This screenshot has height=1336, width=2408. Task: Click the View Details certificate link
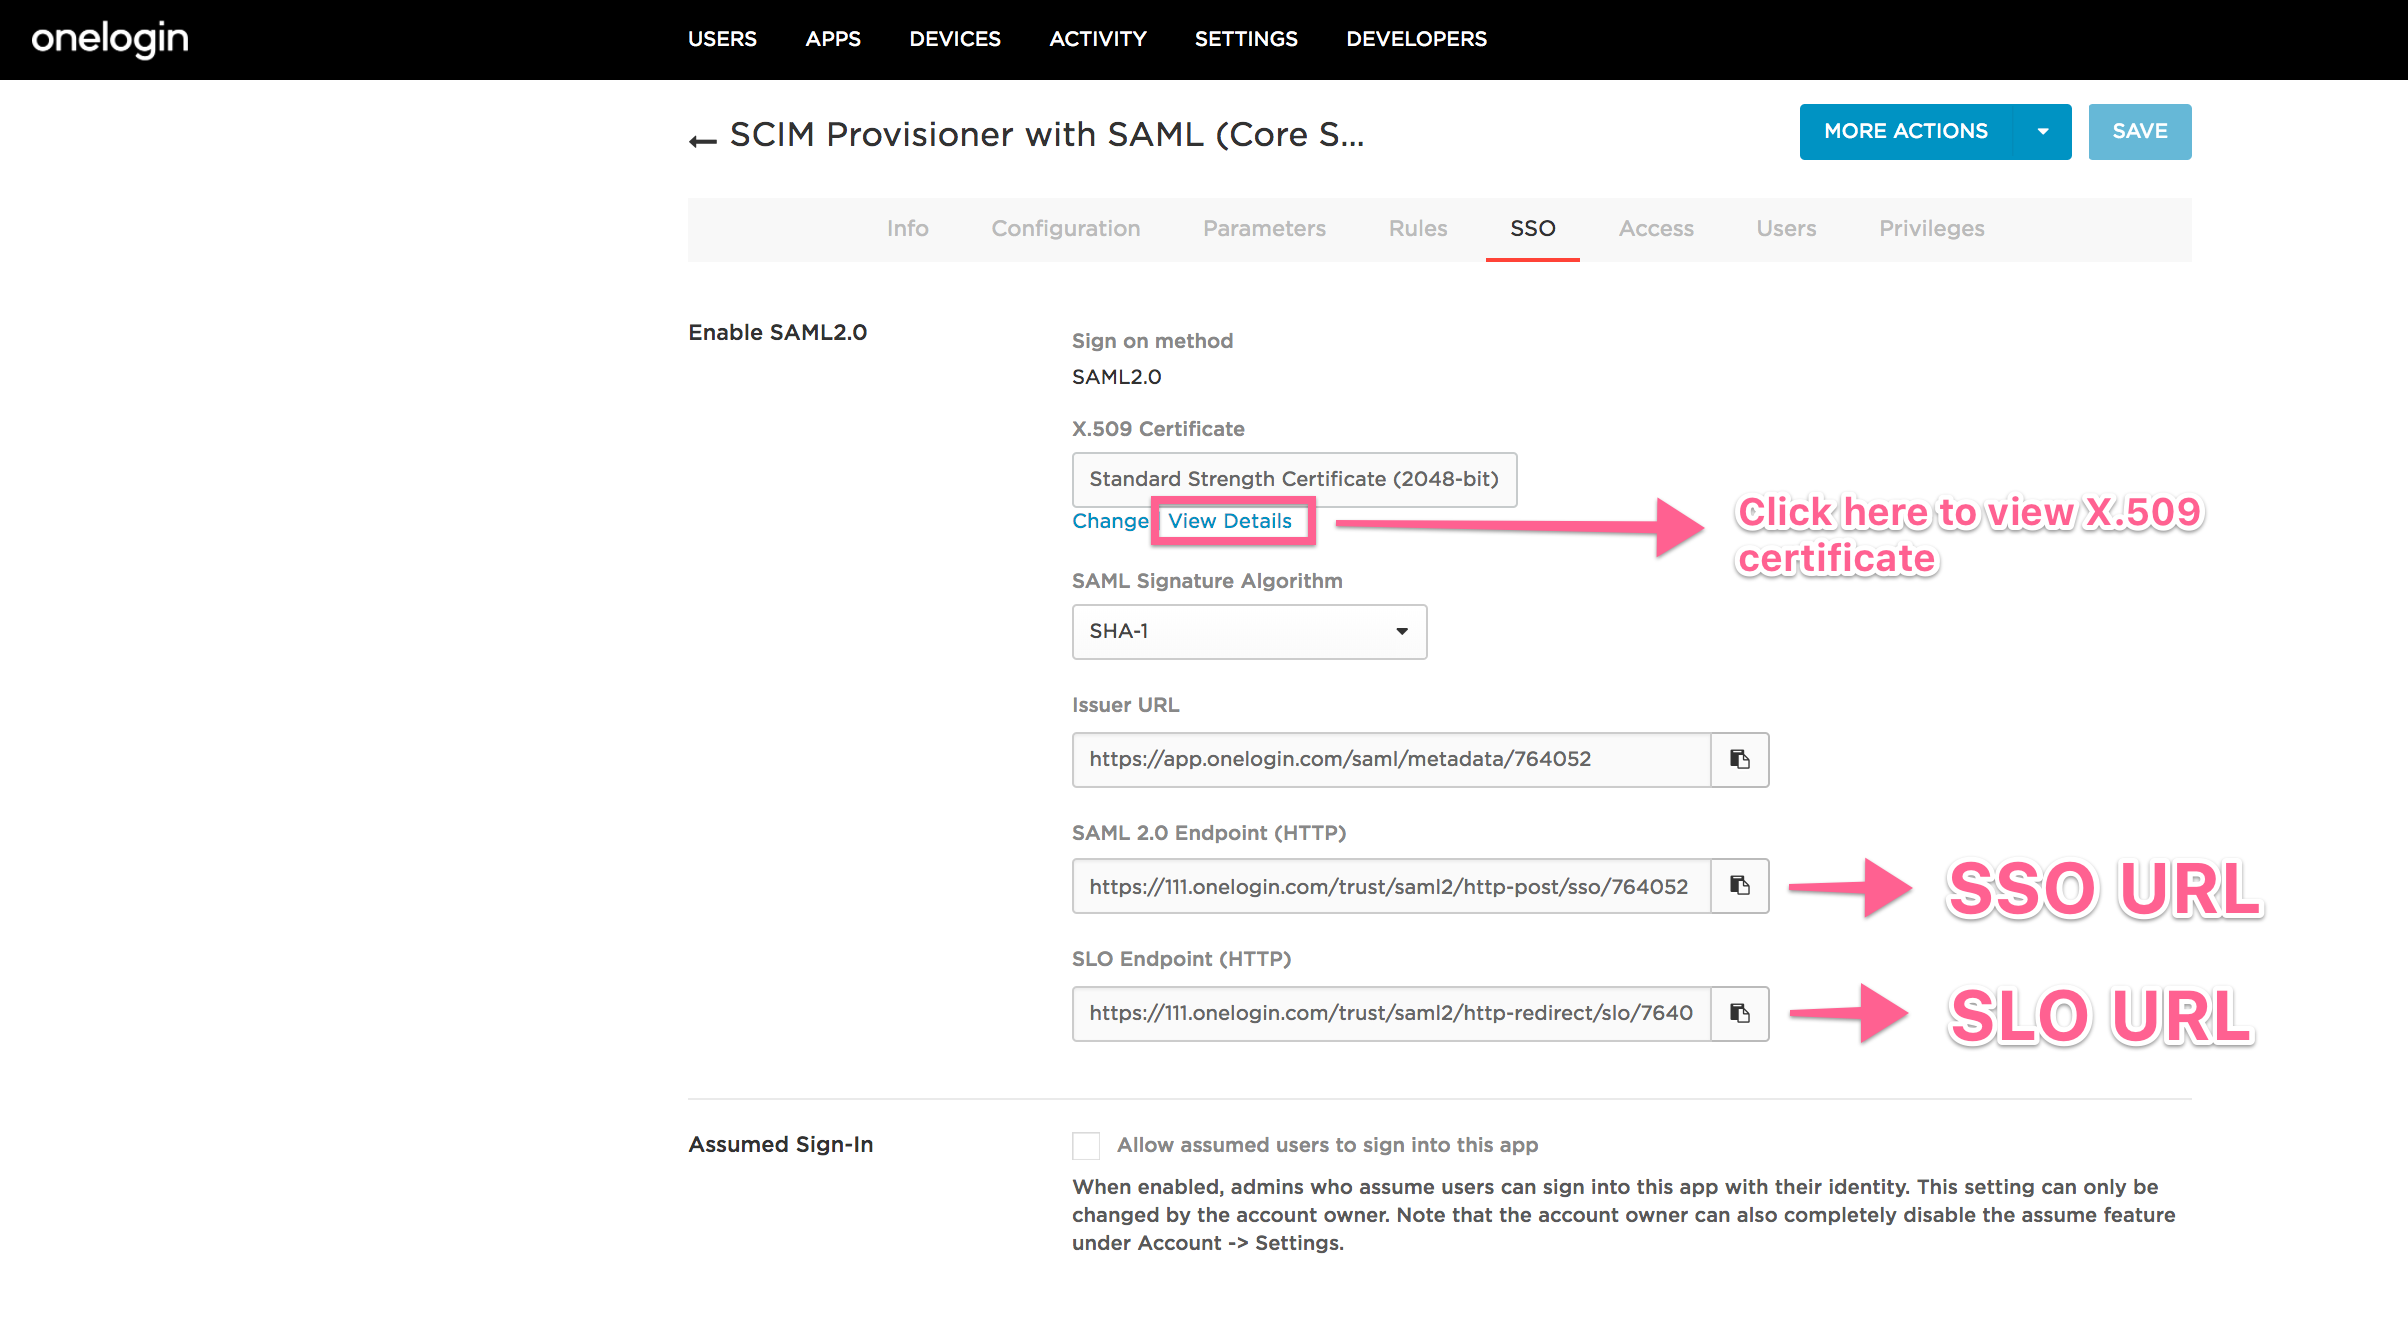pos(1230,521)
